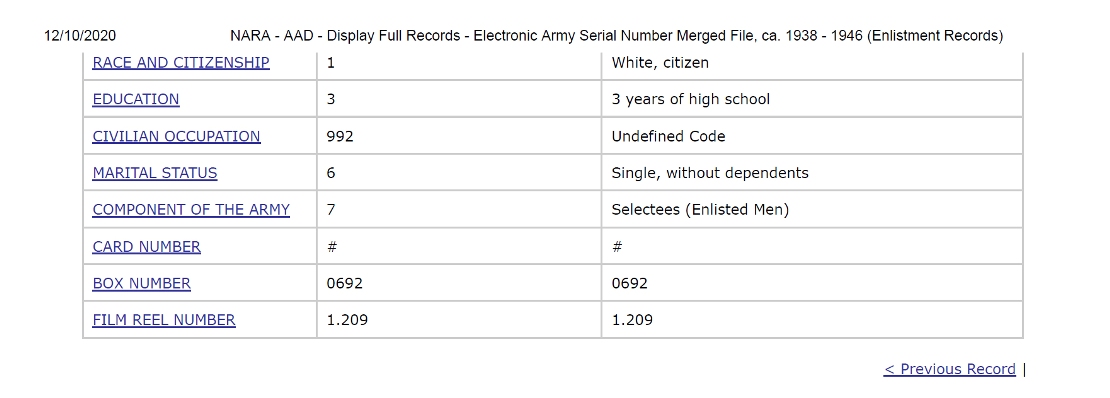Open the BOX NUMBER field link
This screenshot has height=398, width=1110.
(x=142, y=283)
